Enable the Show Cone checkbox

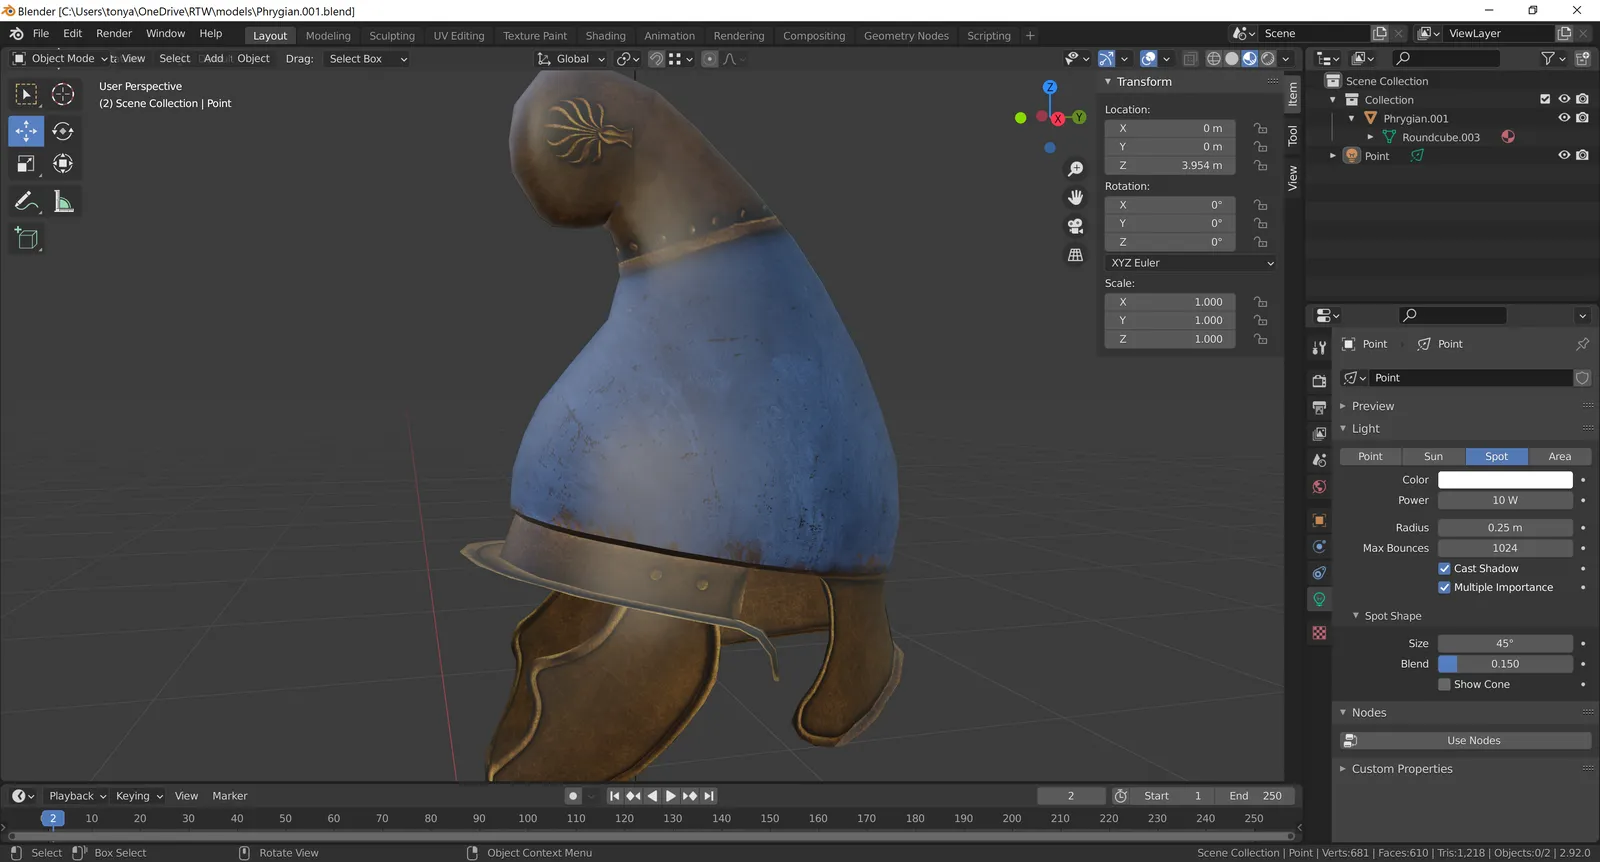[x=1444, y=684]
